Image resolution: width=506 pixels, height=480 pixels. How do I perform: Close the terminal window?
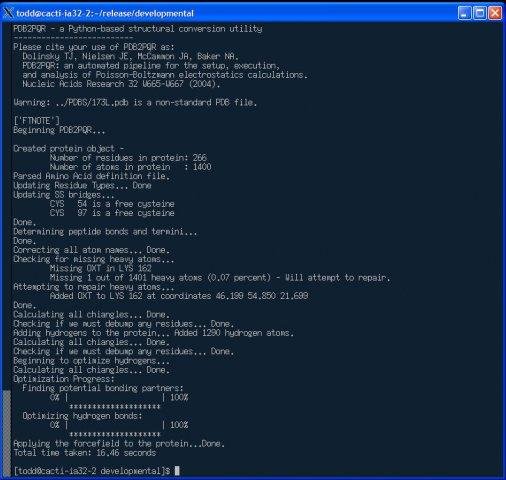495,13
